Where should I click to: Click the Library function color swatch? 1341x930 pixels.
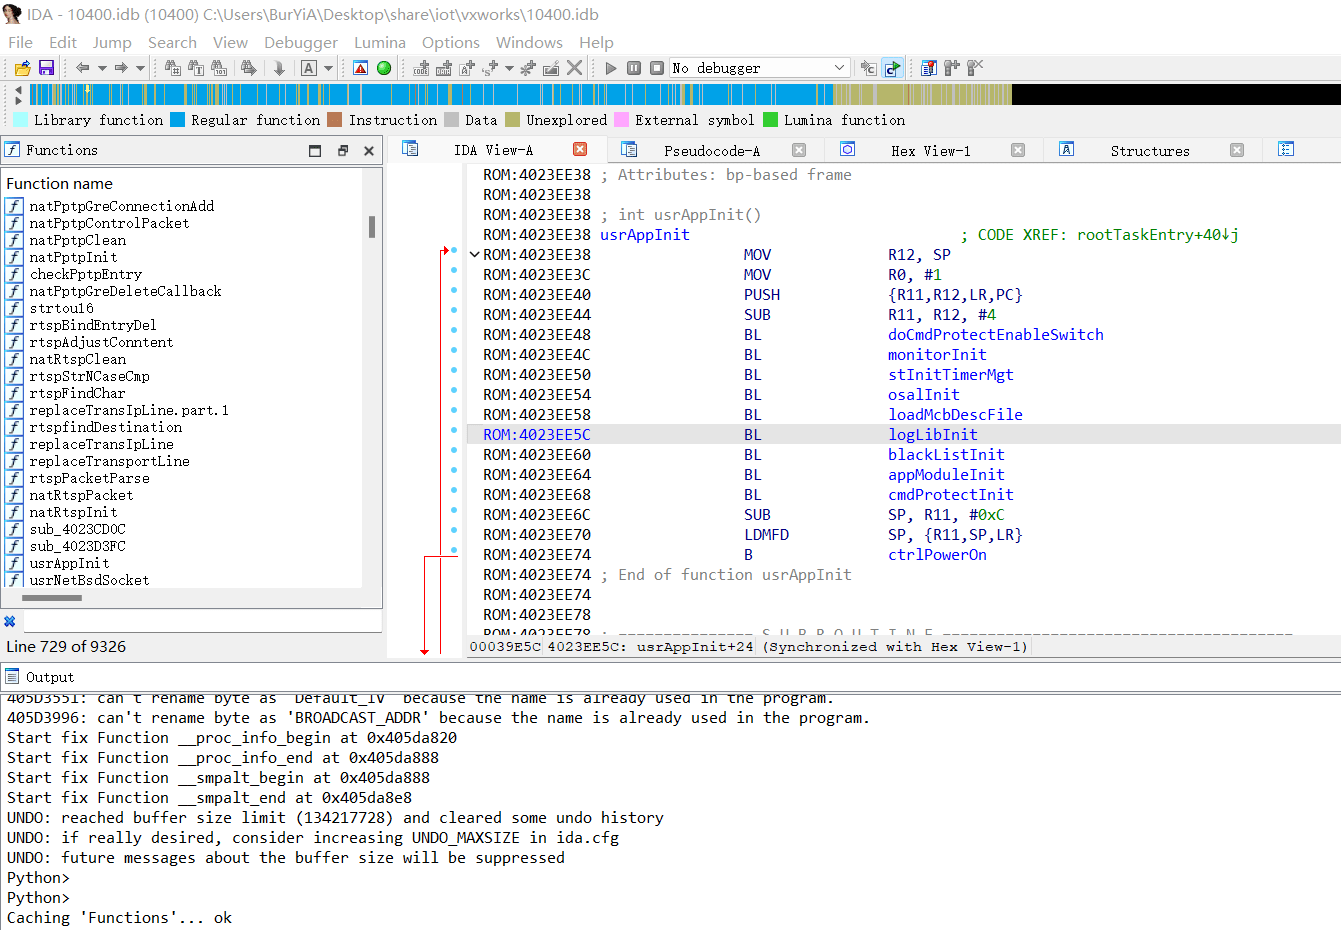click(21, 120)
